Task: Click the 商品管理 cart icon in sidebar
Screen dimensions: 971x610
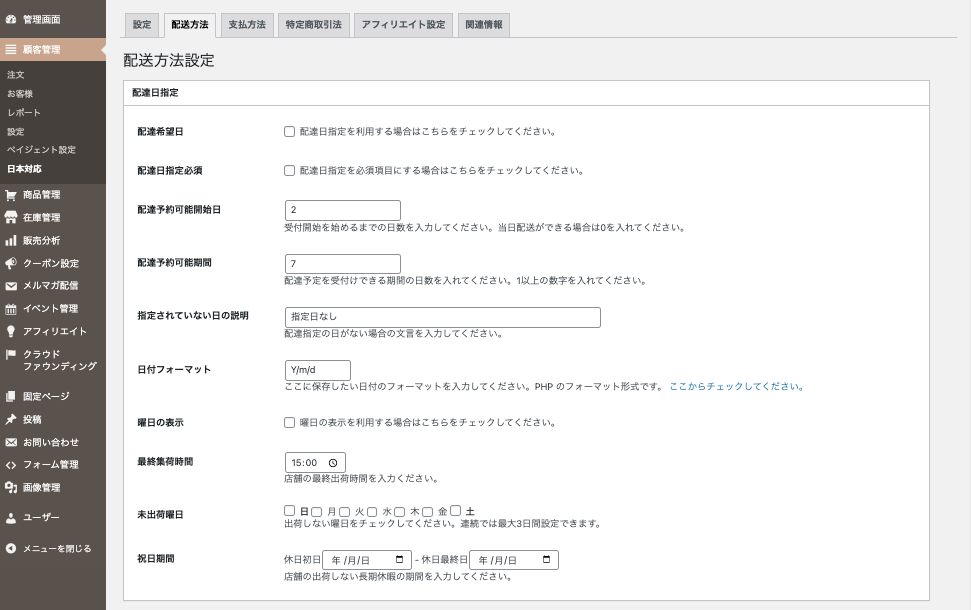Action: 11,195
